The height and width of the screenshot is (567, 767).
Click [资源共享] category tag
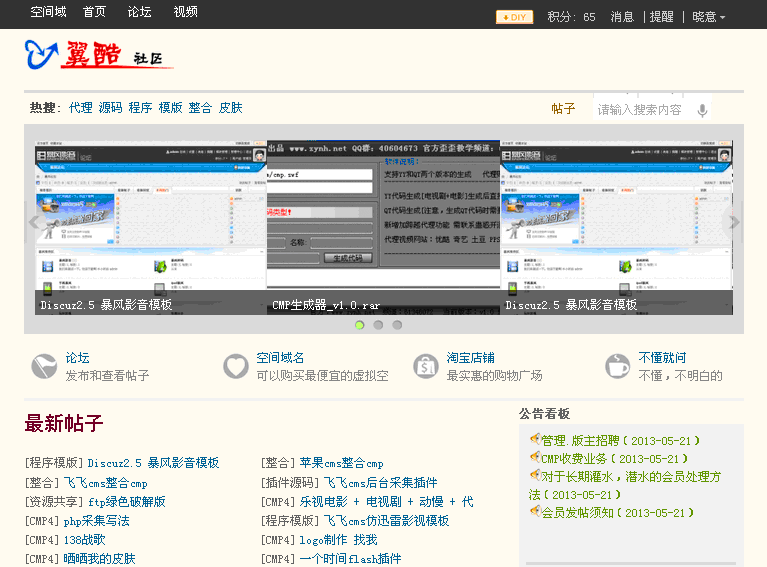[x=54, y=502]
